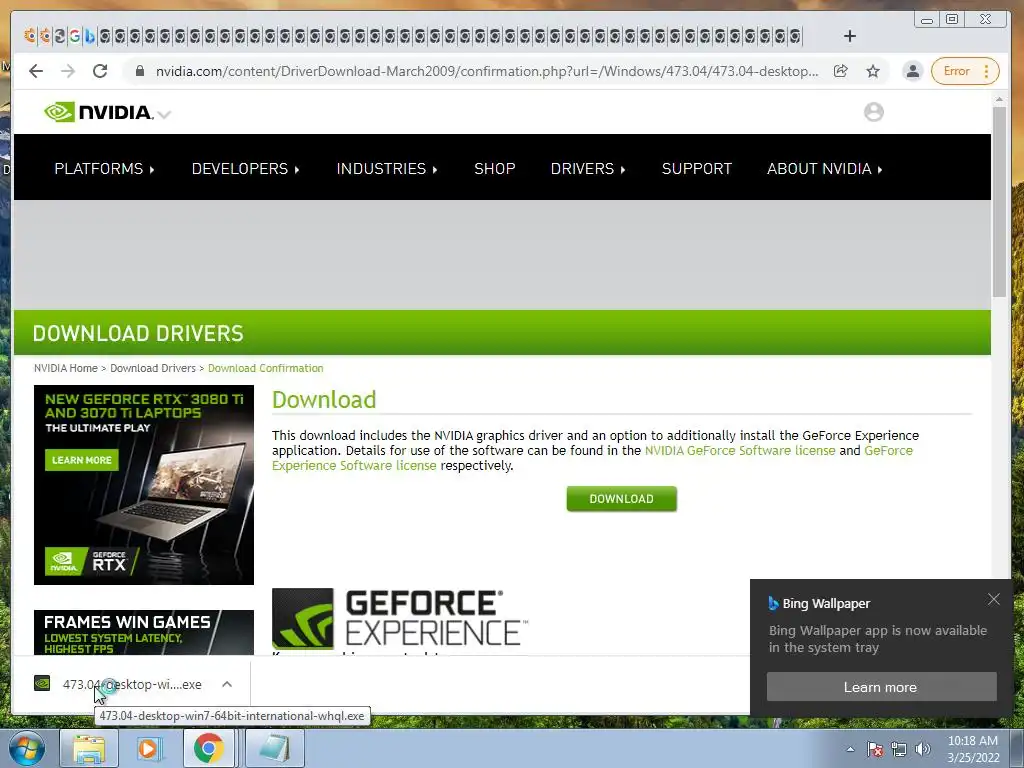
Task: Bookmark this page with the star icon
Action: (872, 71)
